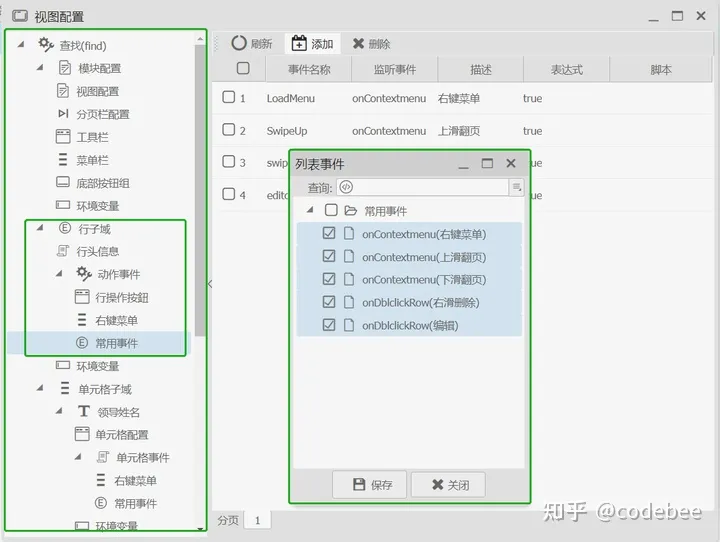720x542 pixels.
Task: Collapse the 单元格子域 tree node
Action: [40, 388]
